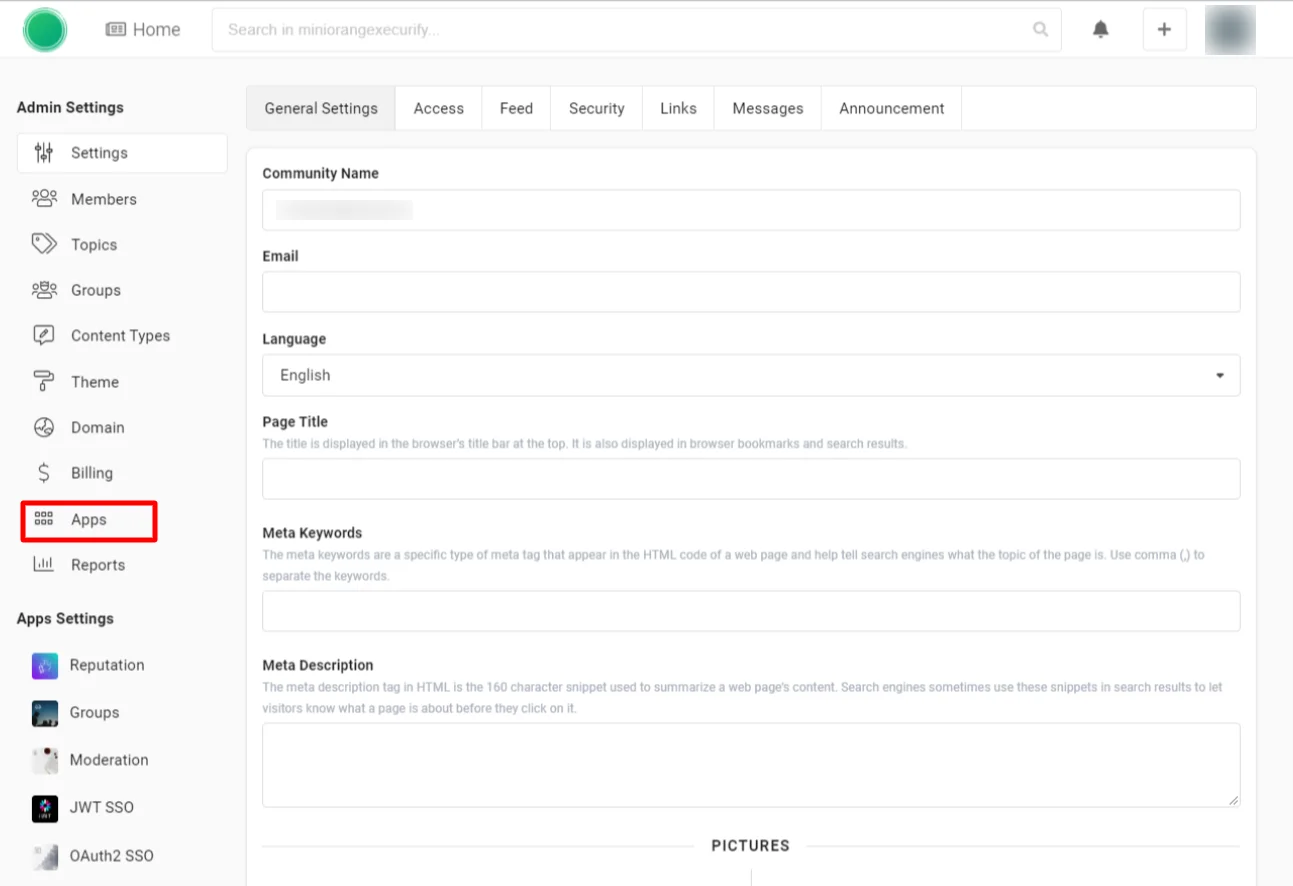Image resolution: width=1293 pixels, height=886 pixels.
Task: Click Home in the top bar
Action: click(143, 29)
